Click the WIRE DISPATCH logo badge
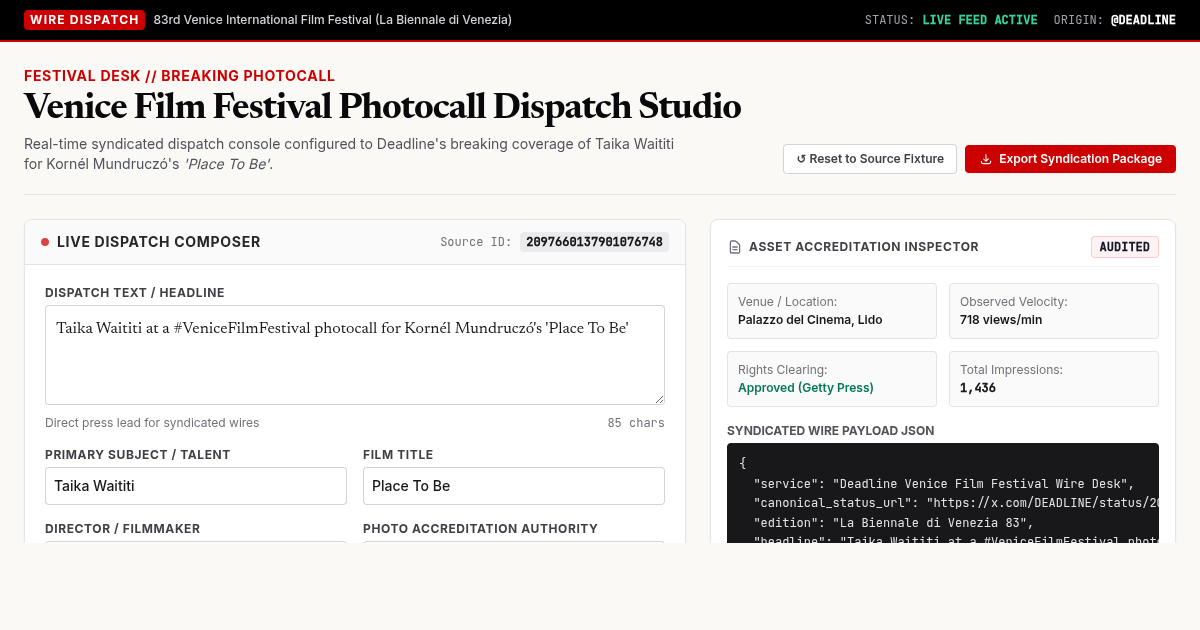This screenshot has height=630, width=1200. click(85, 20)
